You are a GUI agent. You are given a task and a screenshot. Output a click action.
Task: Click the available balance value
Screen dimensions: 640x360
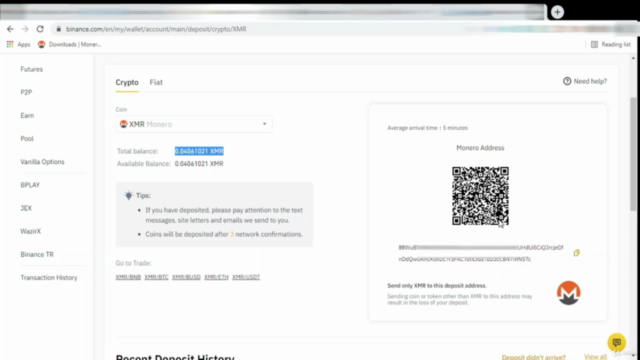[199, 164]
